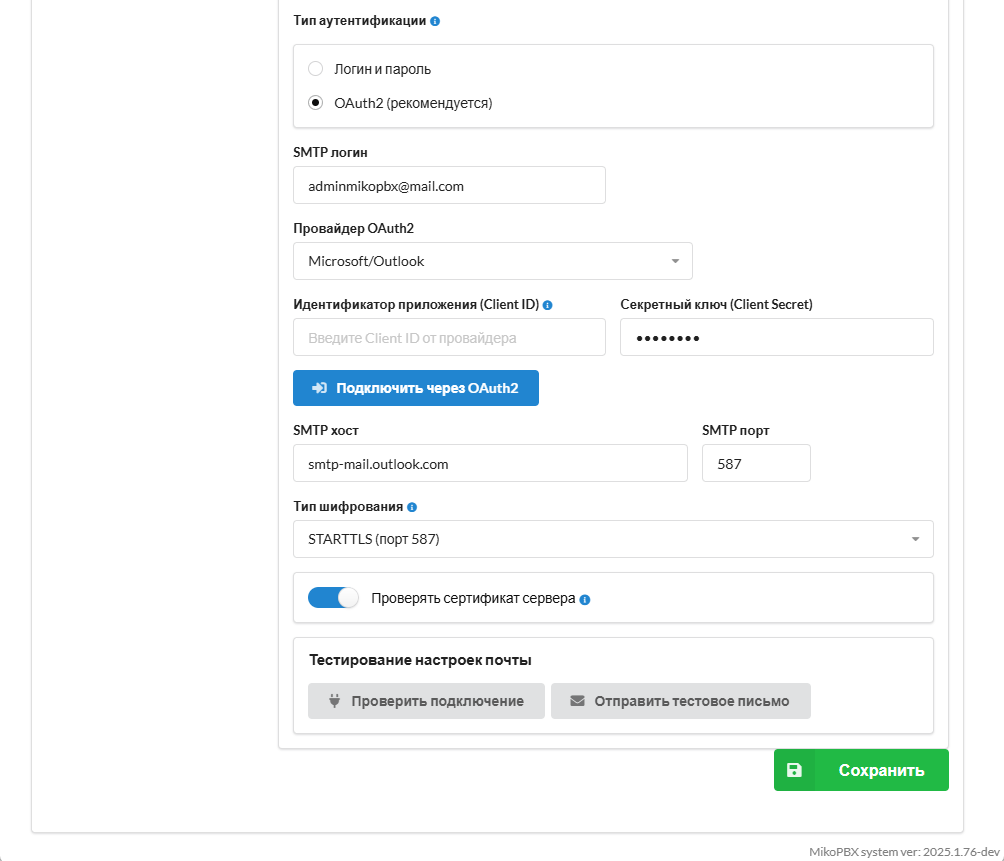This screenshot has width=1004, height=861.
Task: Click info icon next to Тип аутентификации
Action: [435, 21]
